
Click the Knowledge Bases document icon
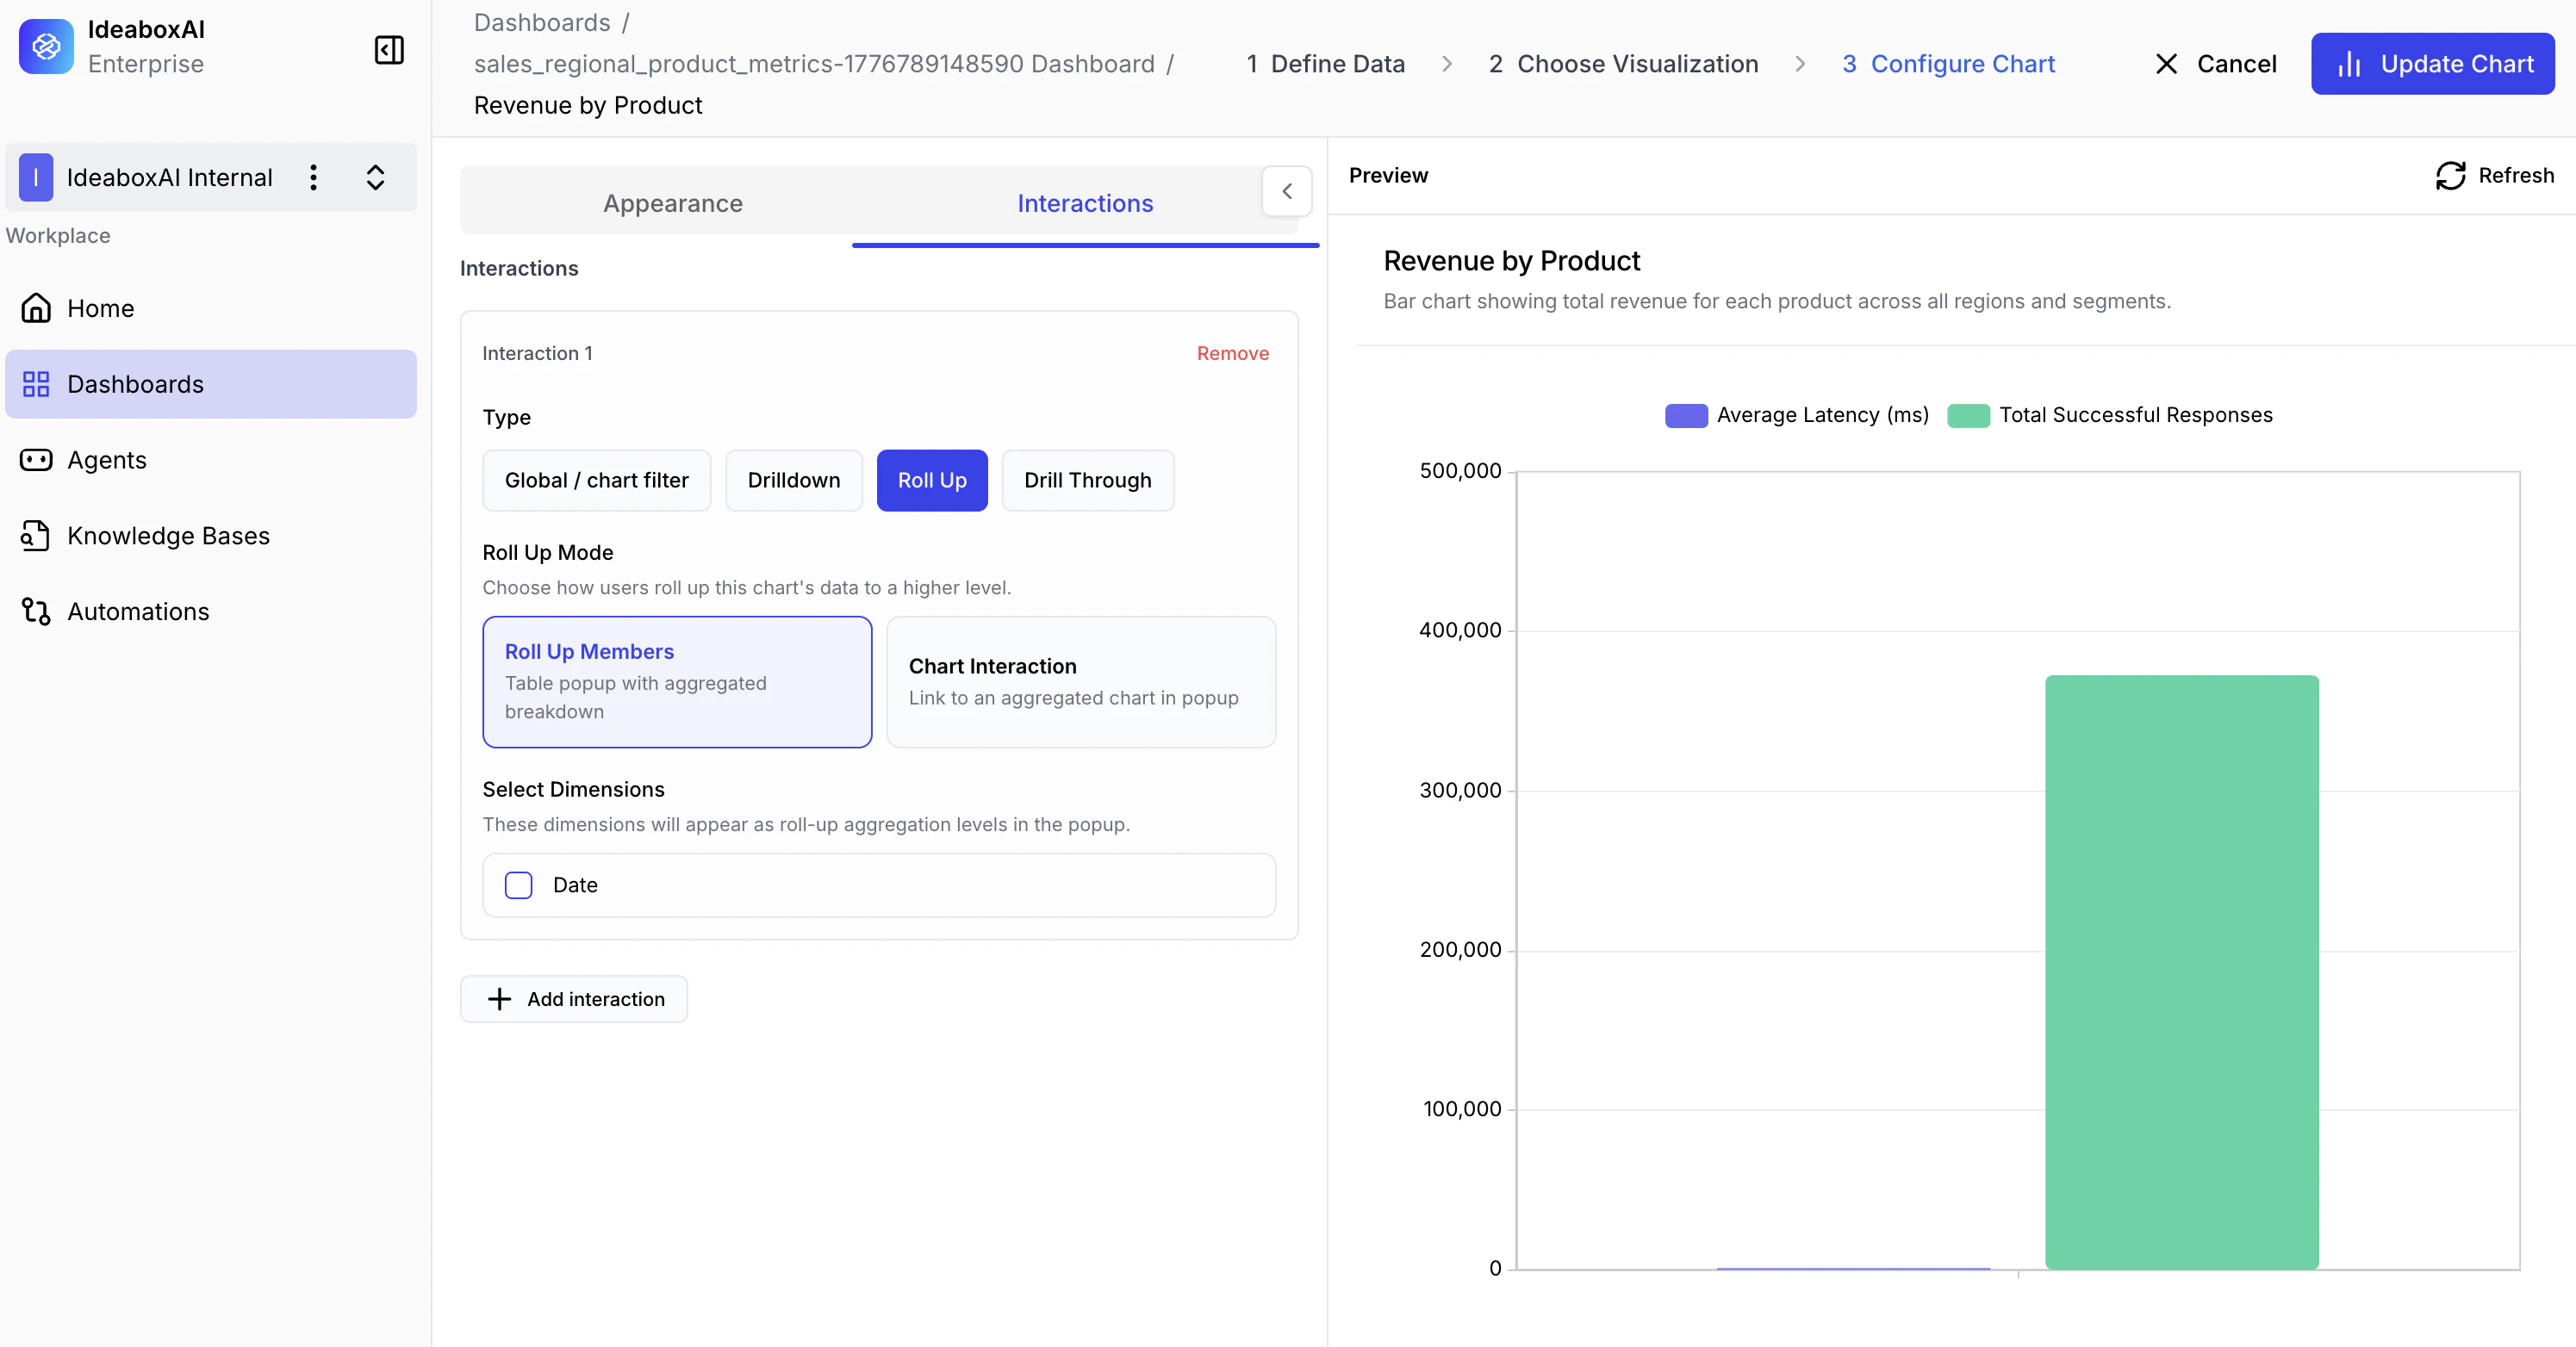[x=36, y=536]
